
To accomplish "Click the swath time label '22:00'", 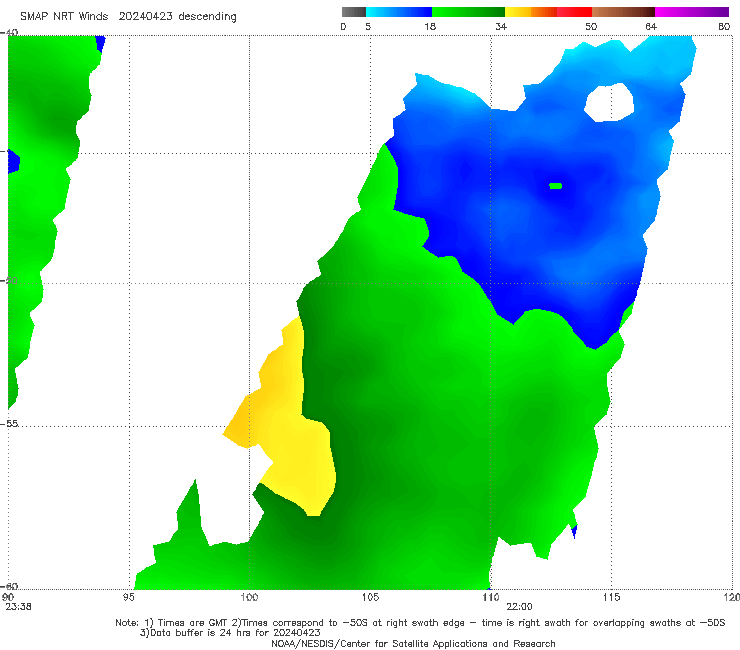I will pyautogui.click(x=520, y=607).
